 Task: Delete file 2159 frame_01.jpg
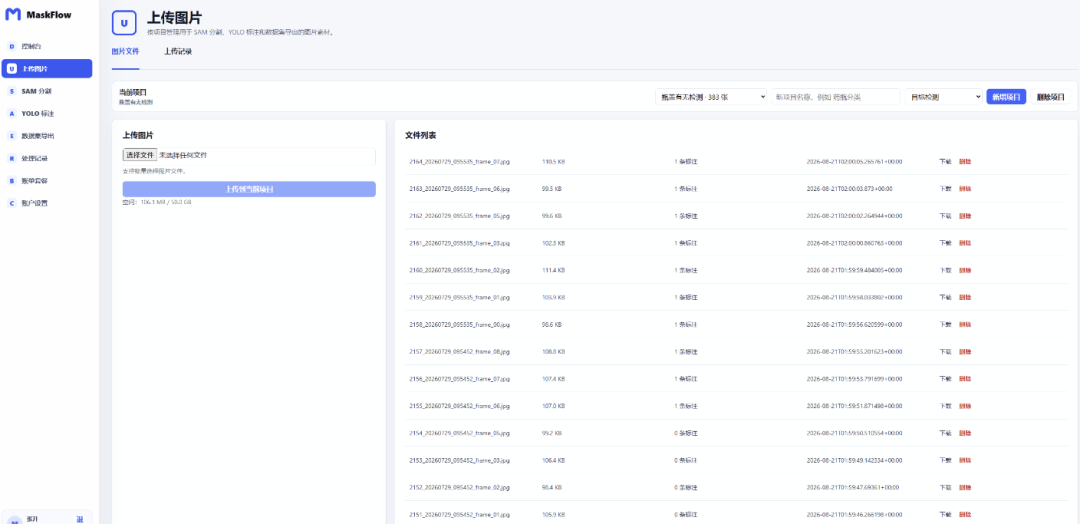point(964,297)
